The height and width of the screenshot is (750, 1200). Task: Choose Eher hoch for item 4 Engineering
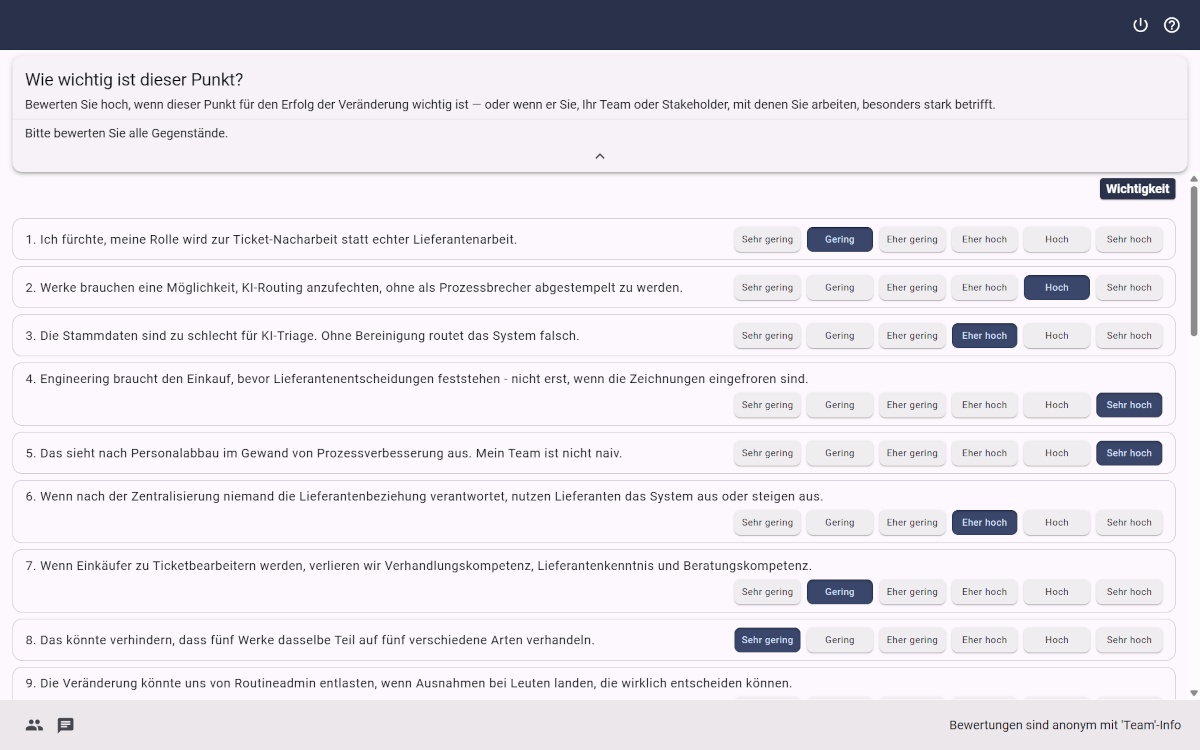(984, 405)
